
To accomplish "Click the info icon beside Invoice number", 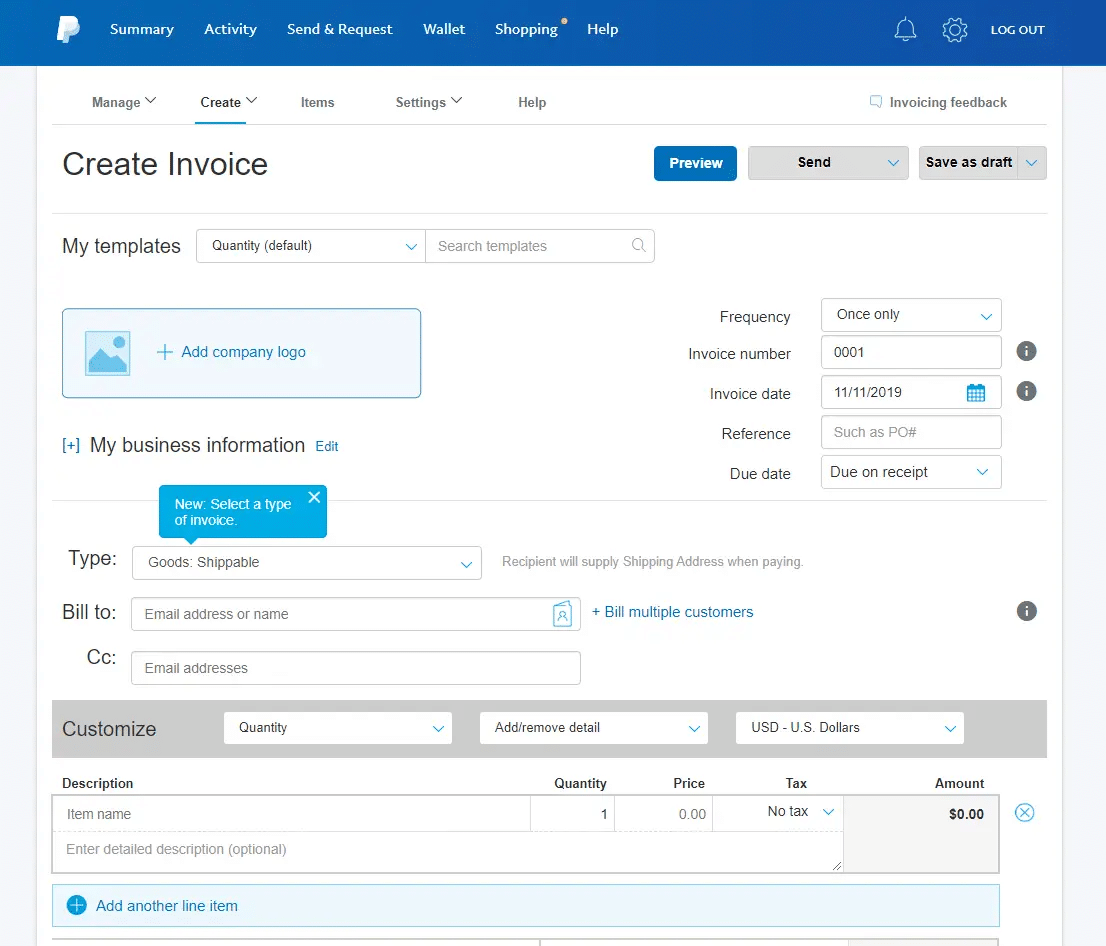I will click(x=1026, y=351).
